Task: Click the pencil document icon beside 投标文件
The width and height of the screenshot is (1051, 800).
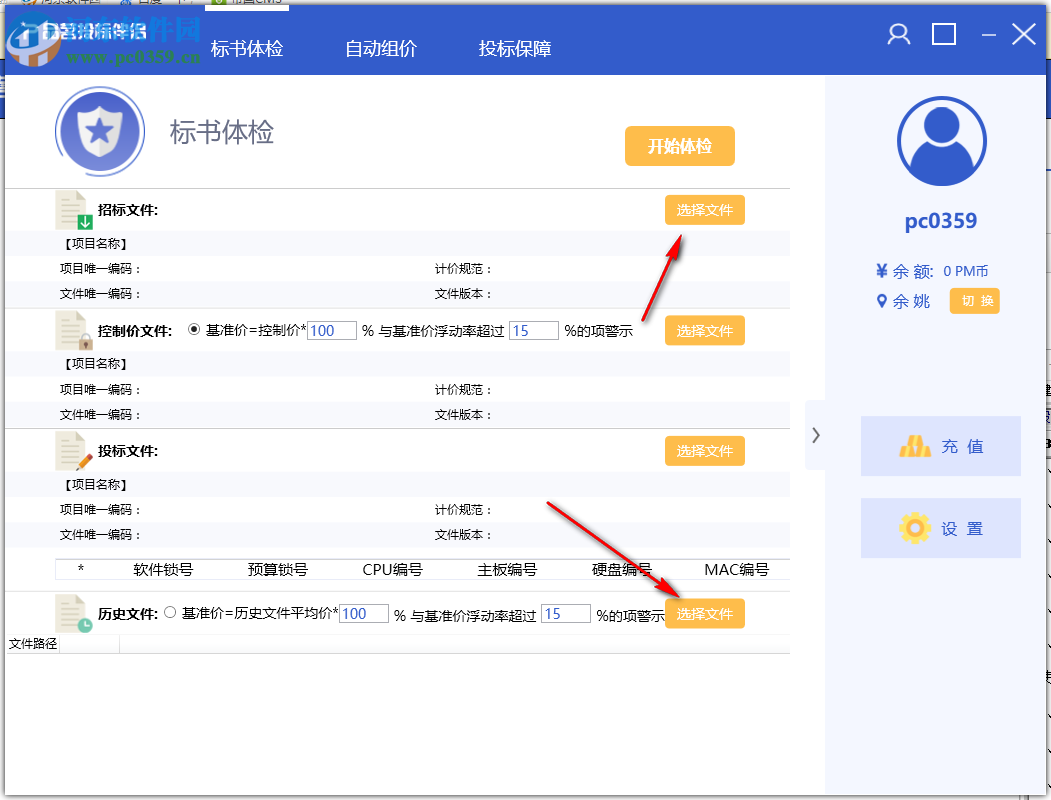Action: click(70, 450)
